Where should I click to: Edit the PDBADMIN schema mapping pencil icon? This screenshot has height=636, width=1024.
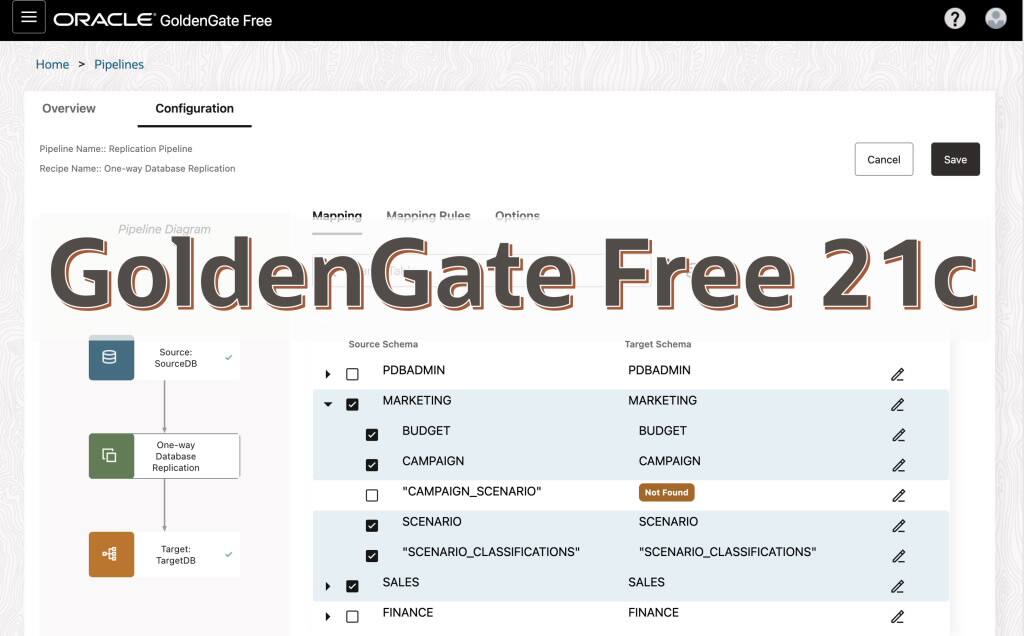click(x=898, y=374)
